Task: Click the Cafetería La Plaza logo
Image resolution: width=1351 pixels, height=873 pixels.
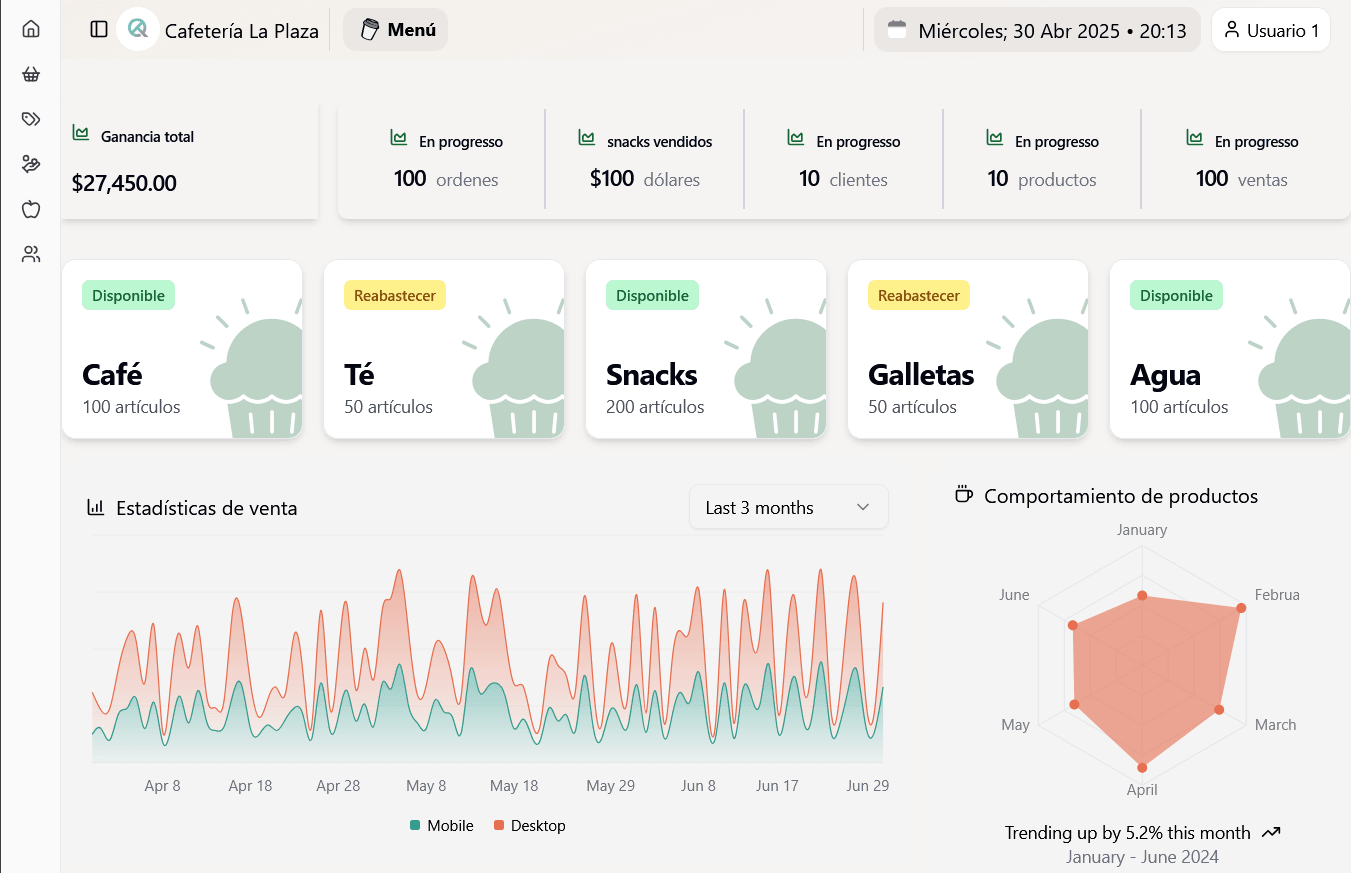Action: 138,29
